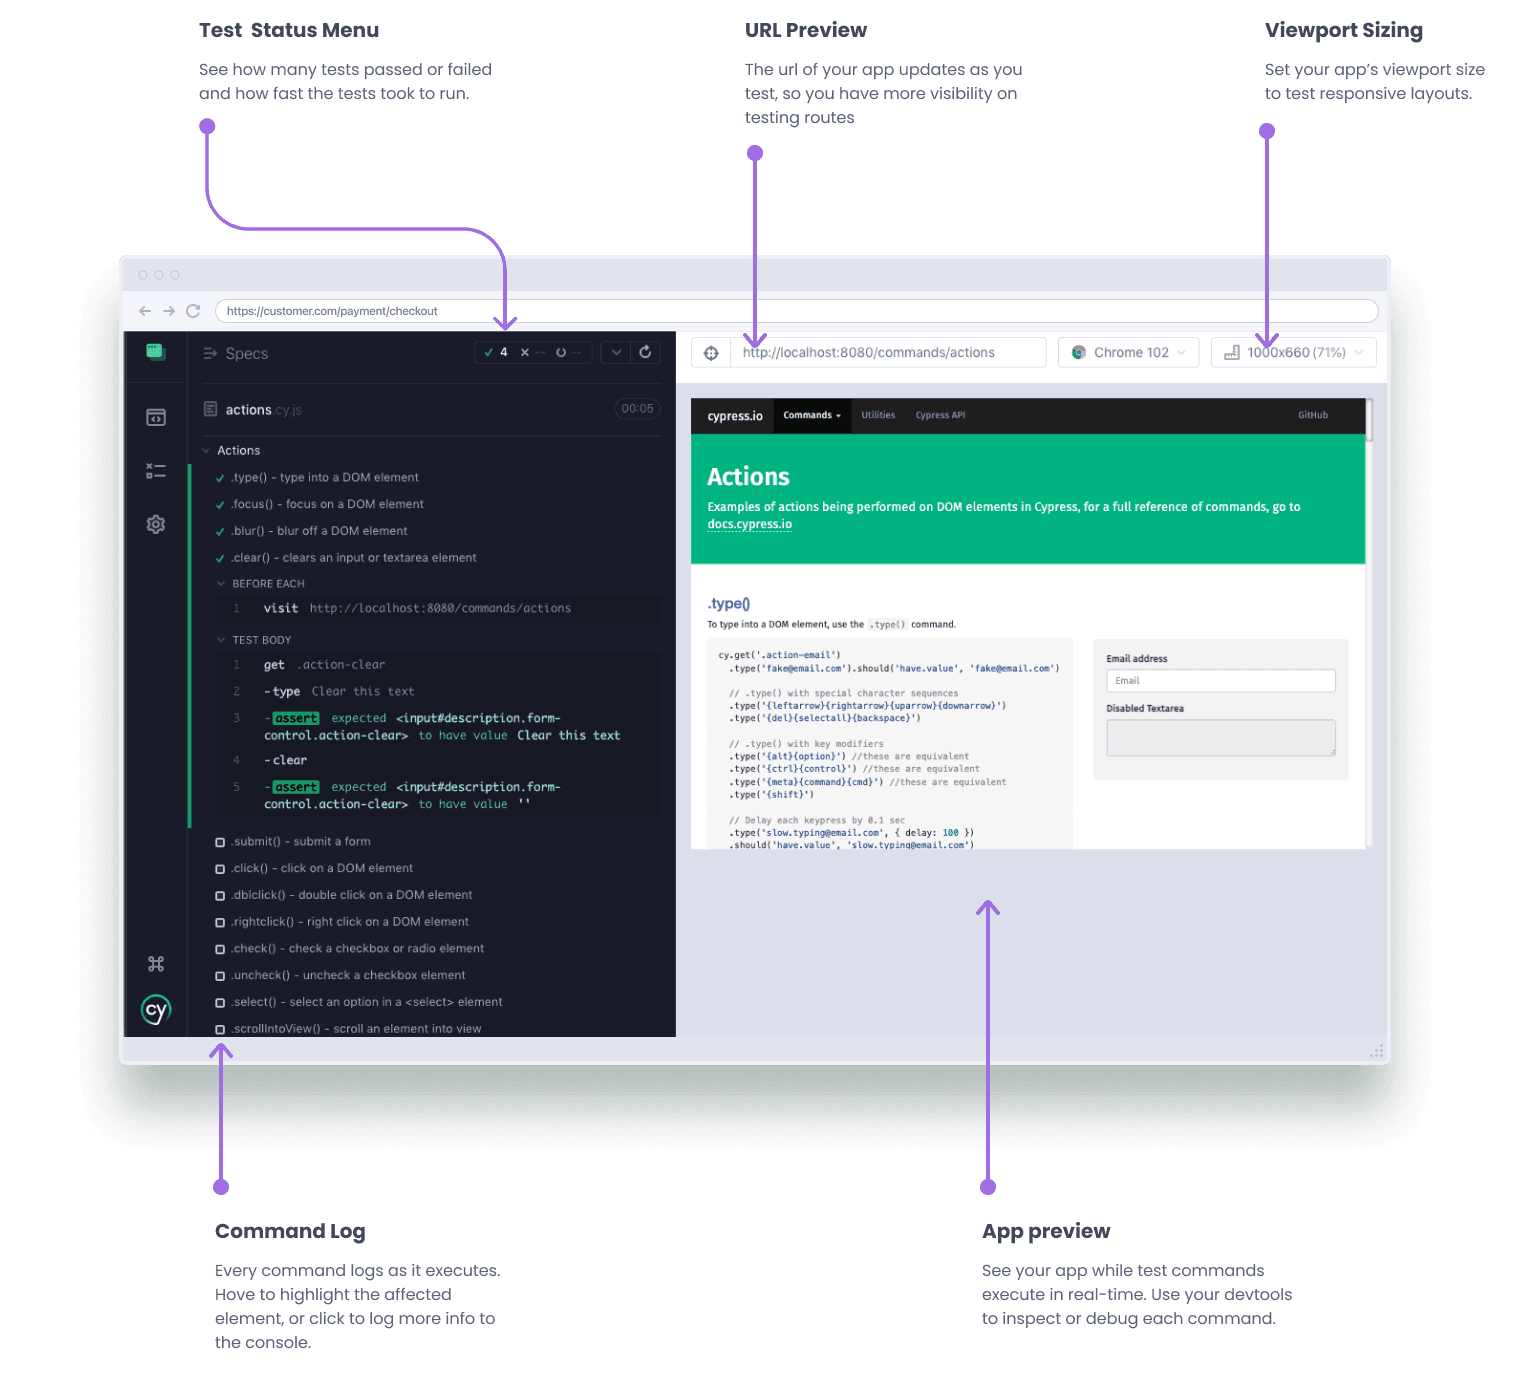Open the GitHub link in the app navbar
Screen dimensions: 1513x1377
1313,415
